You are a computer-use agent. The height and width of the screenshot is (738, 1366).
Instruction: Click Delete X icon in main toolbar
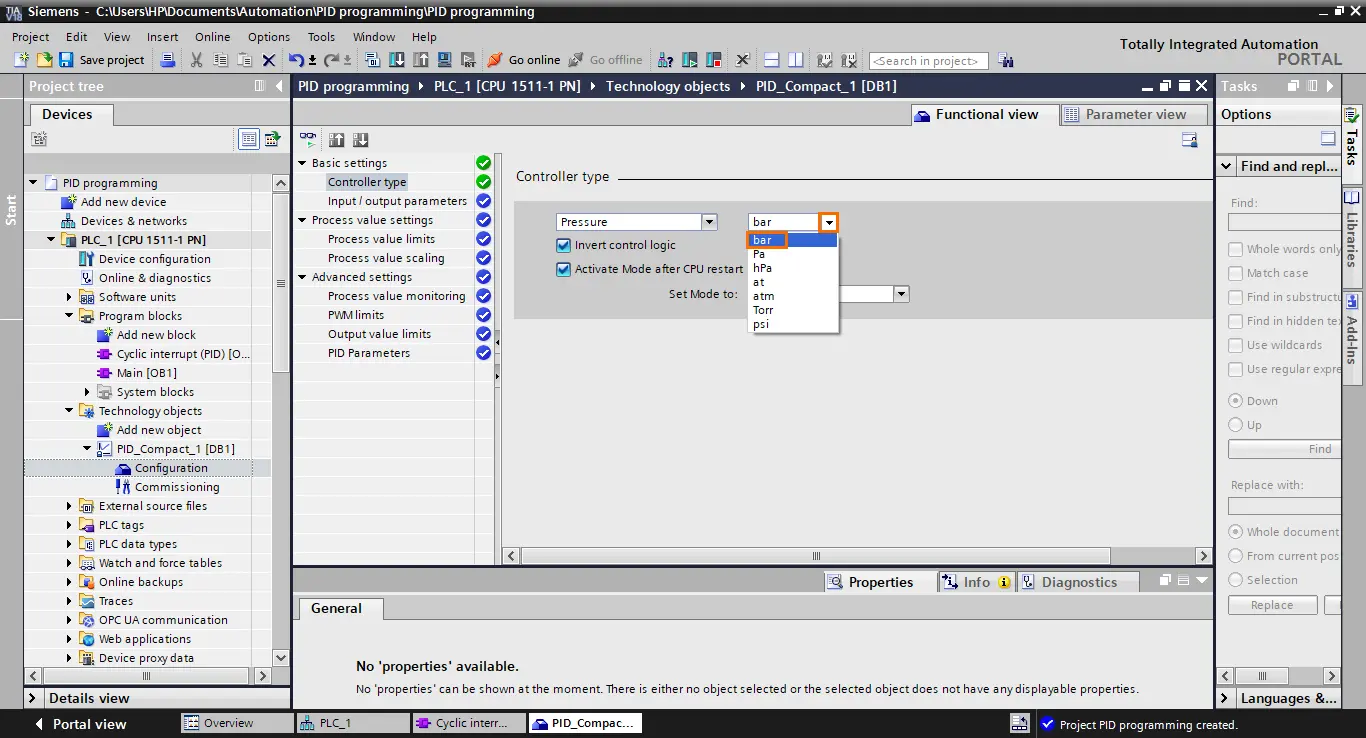(269, 60)
